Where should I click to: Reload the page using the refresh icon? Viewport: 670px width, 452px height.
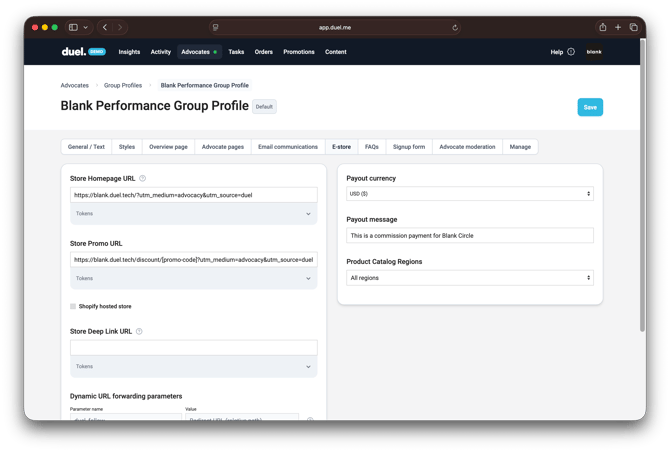click(x=455, y=28)
